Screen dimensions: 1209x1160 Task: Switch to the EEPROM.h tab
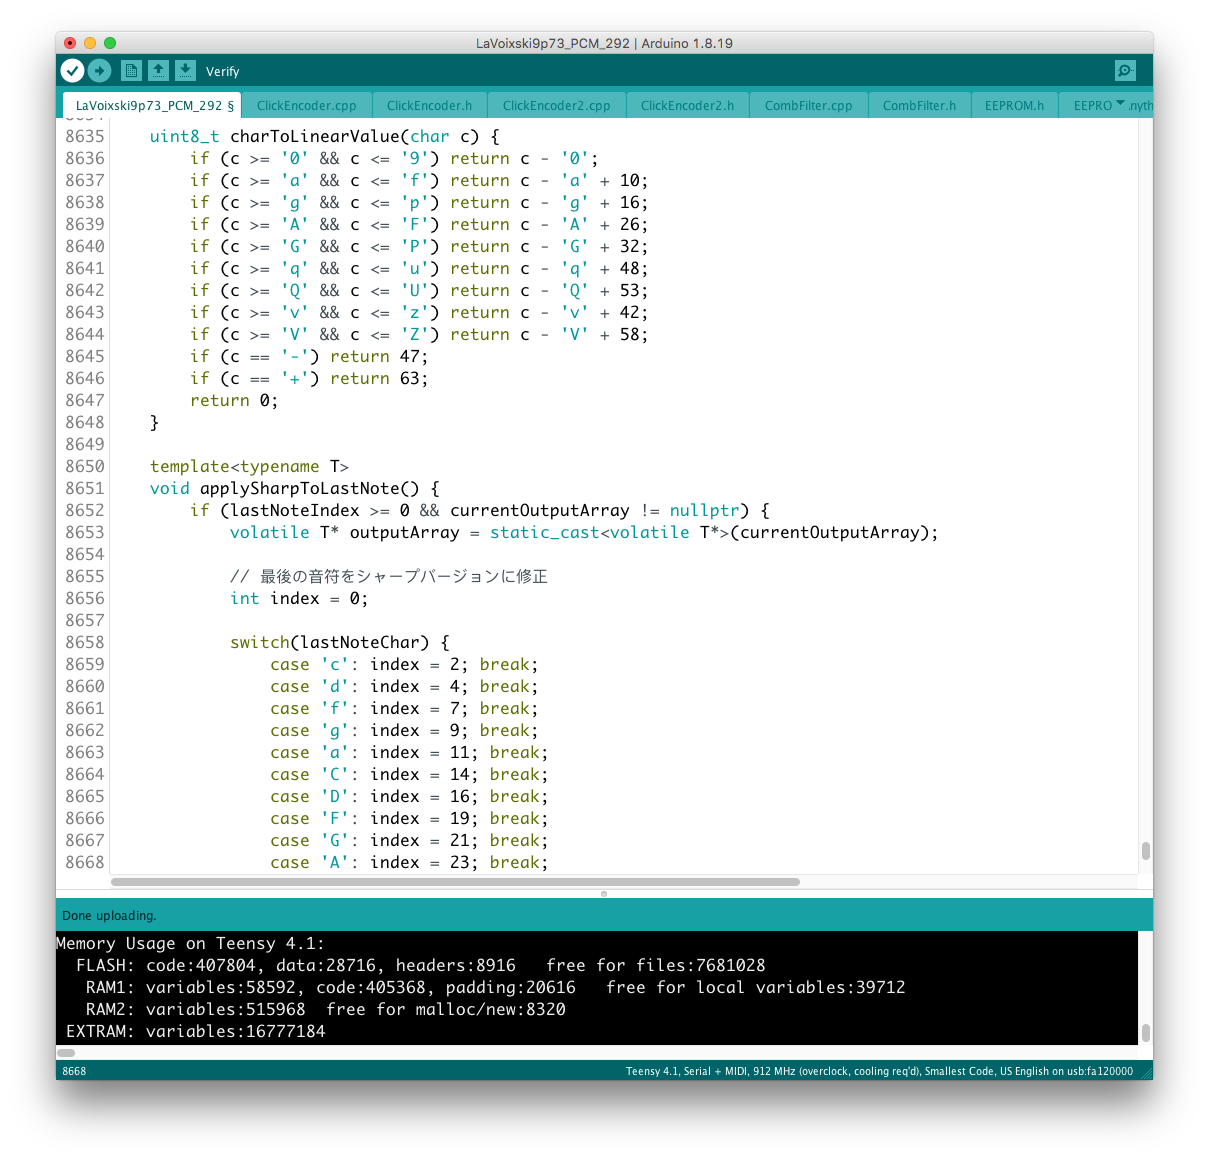(1014, 105)
